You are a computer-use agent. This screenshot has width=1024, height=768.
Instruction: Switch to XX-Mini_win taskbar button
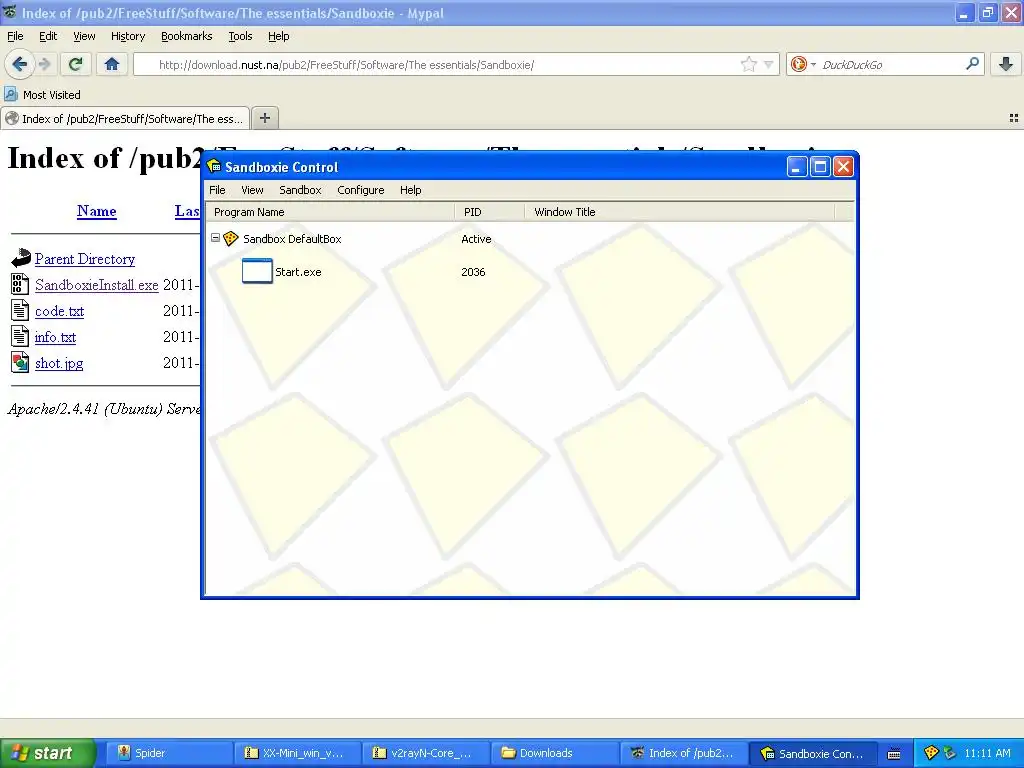tap(296, 753)
